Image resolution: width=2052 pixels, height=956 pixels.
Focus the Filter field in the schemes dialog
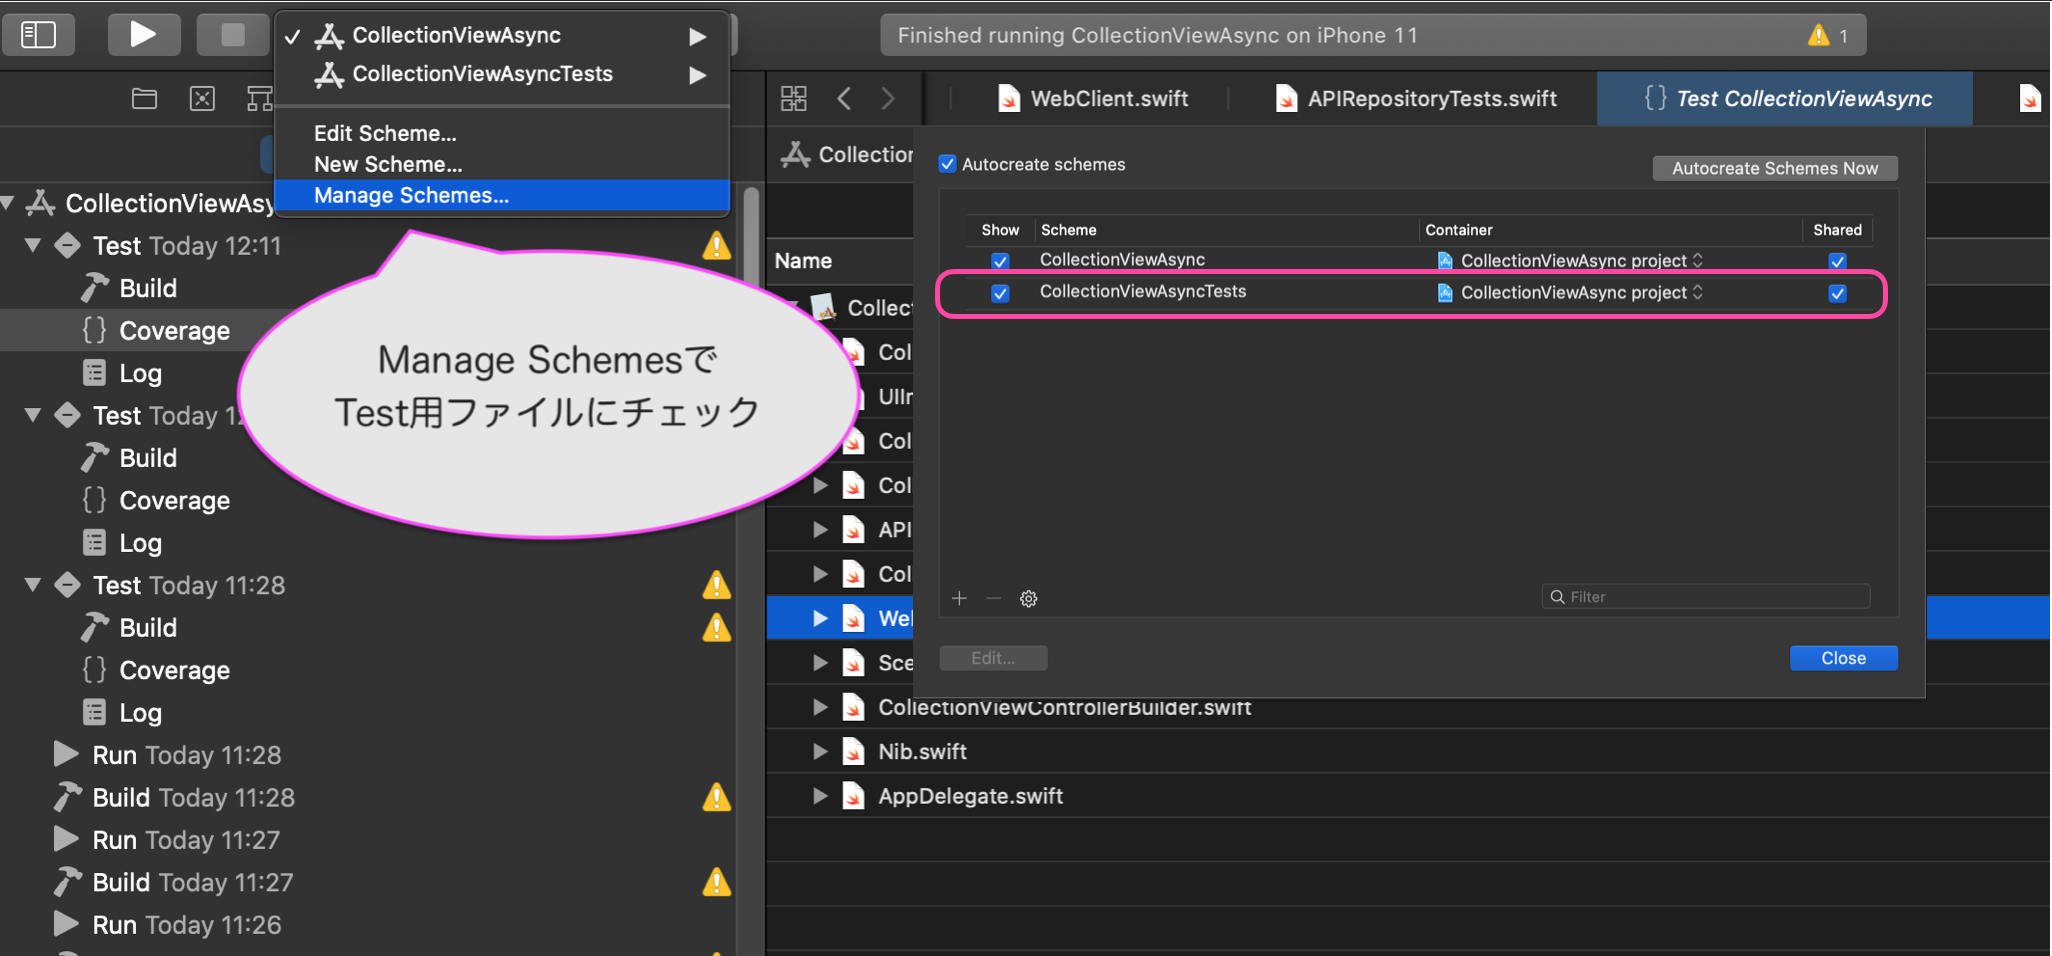(1706, 597)
